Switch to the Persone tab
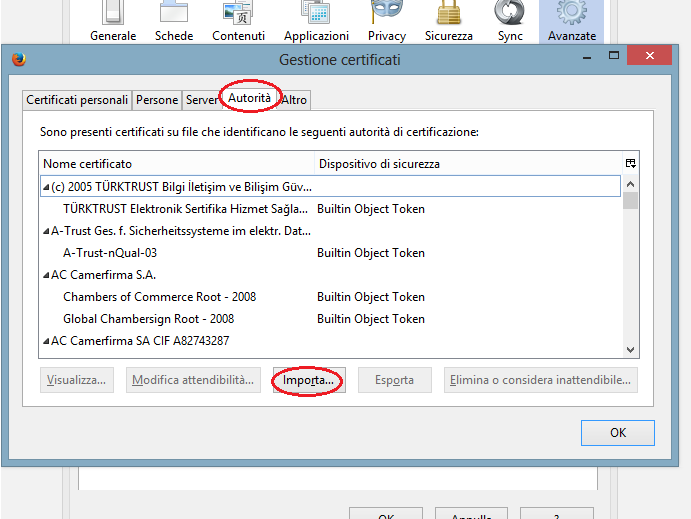 pos(157,100)
